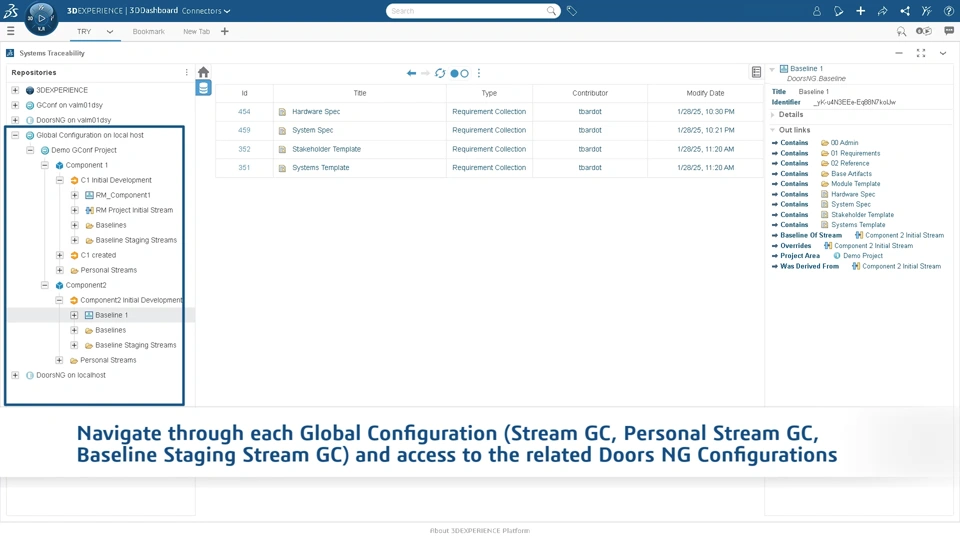Expand DoorsNG on localhost node
The width and height of the screenshot is (960, 540).
[15, 375]
